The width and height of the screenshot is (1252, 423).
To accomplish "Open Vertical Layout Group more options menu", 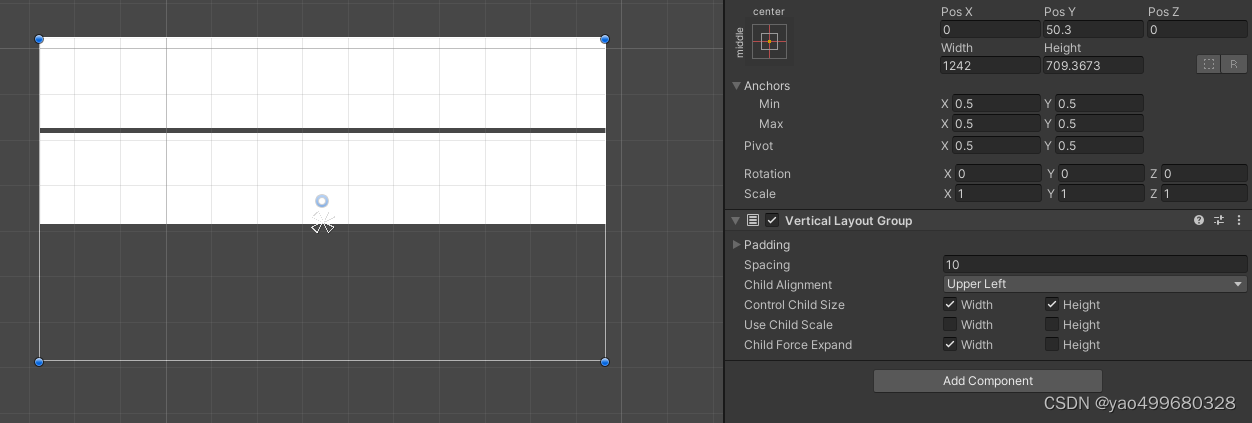I will click(x=1239, y=221).
